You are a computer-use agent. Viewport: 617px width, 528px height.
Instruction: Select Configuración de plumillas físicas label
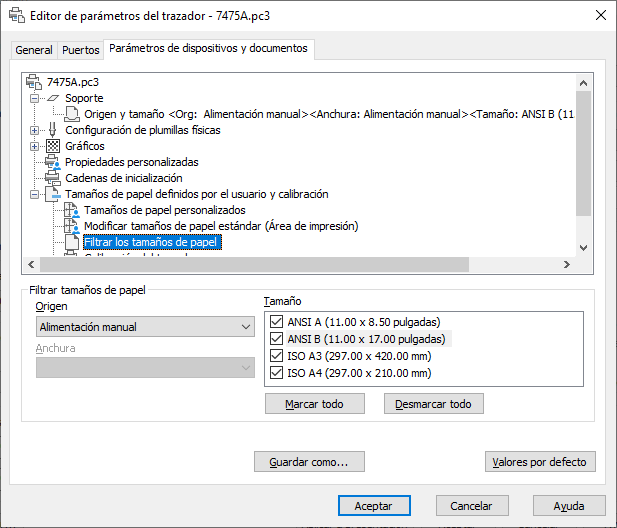143,130
